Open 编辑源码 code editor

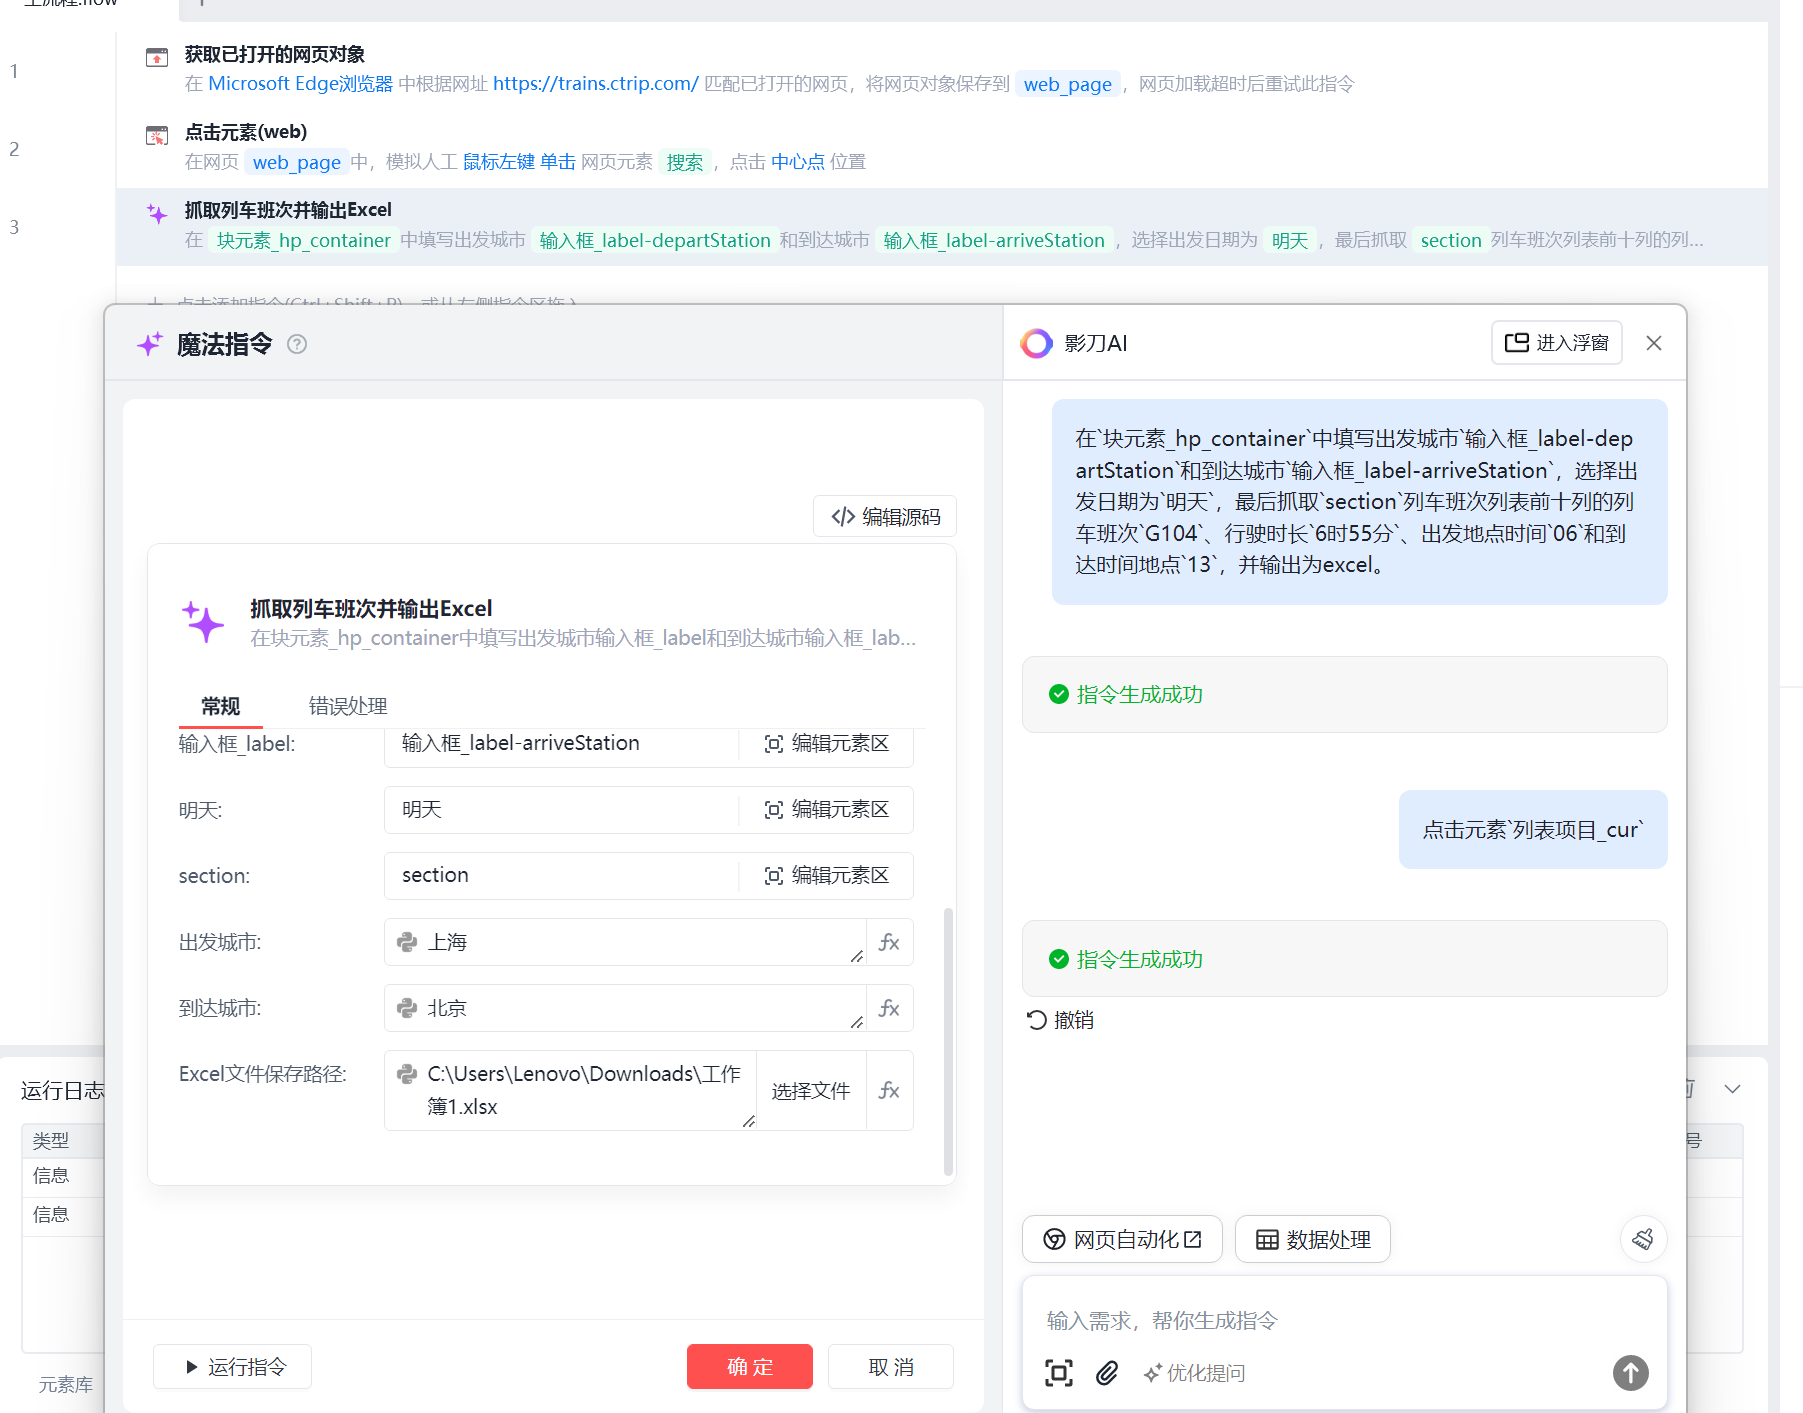[885, 517]
